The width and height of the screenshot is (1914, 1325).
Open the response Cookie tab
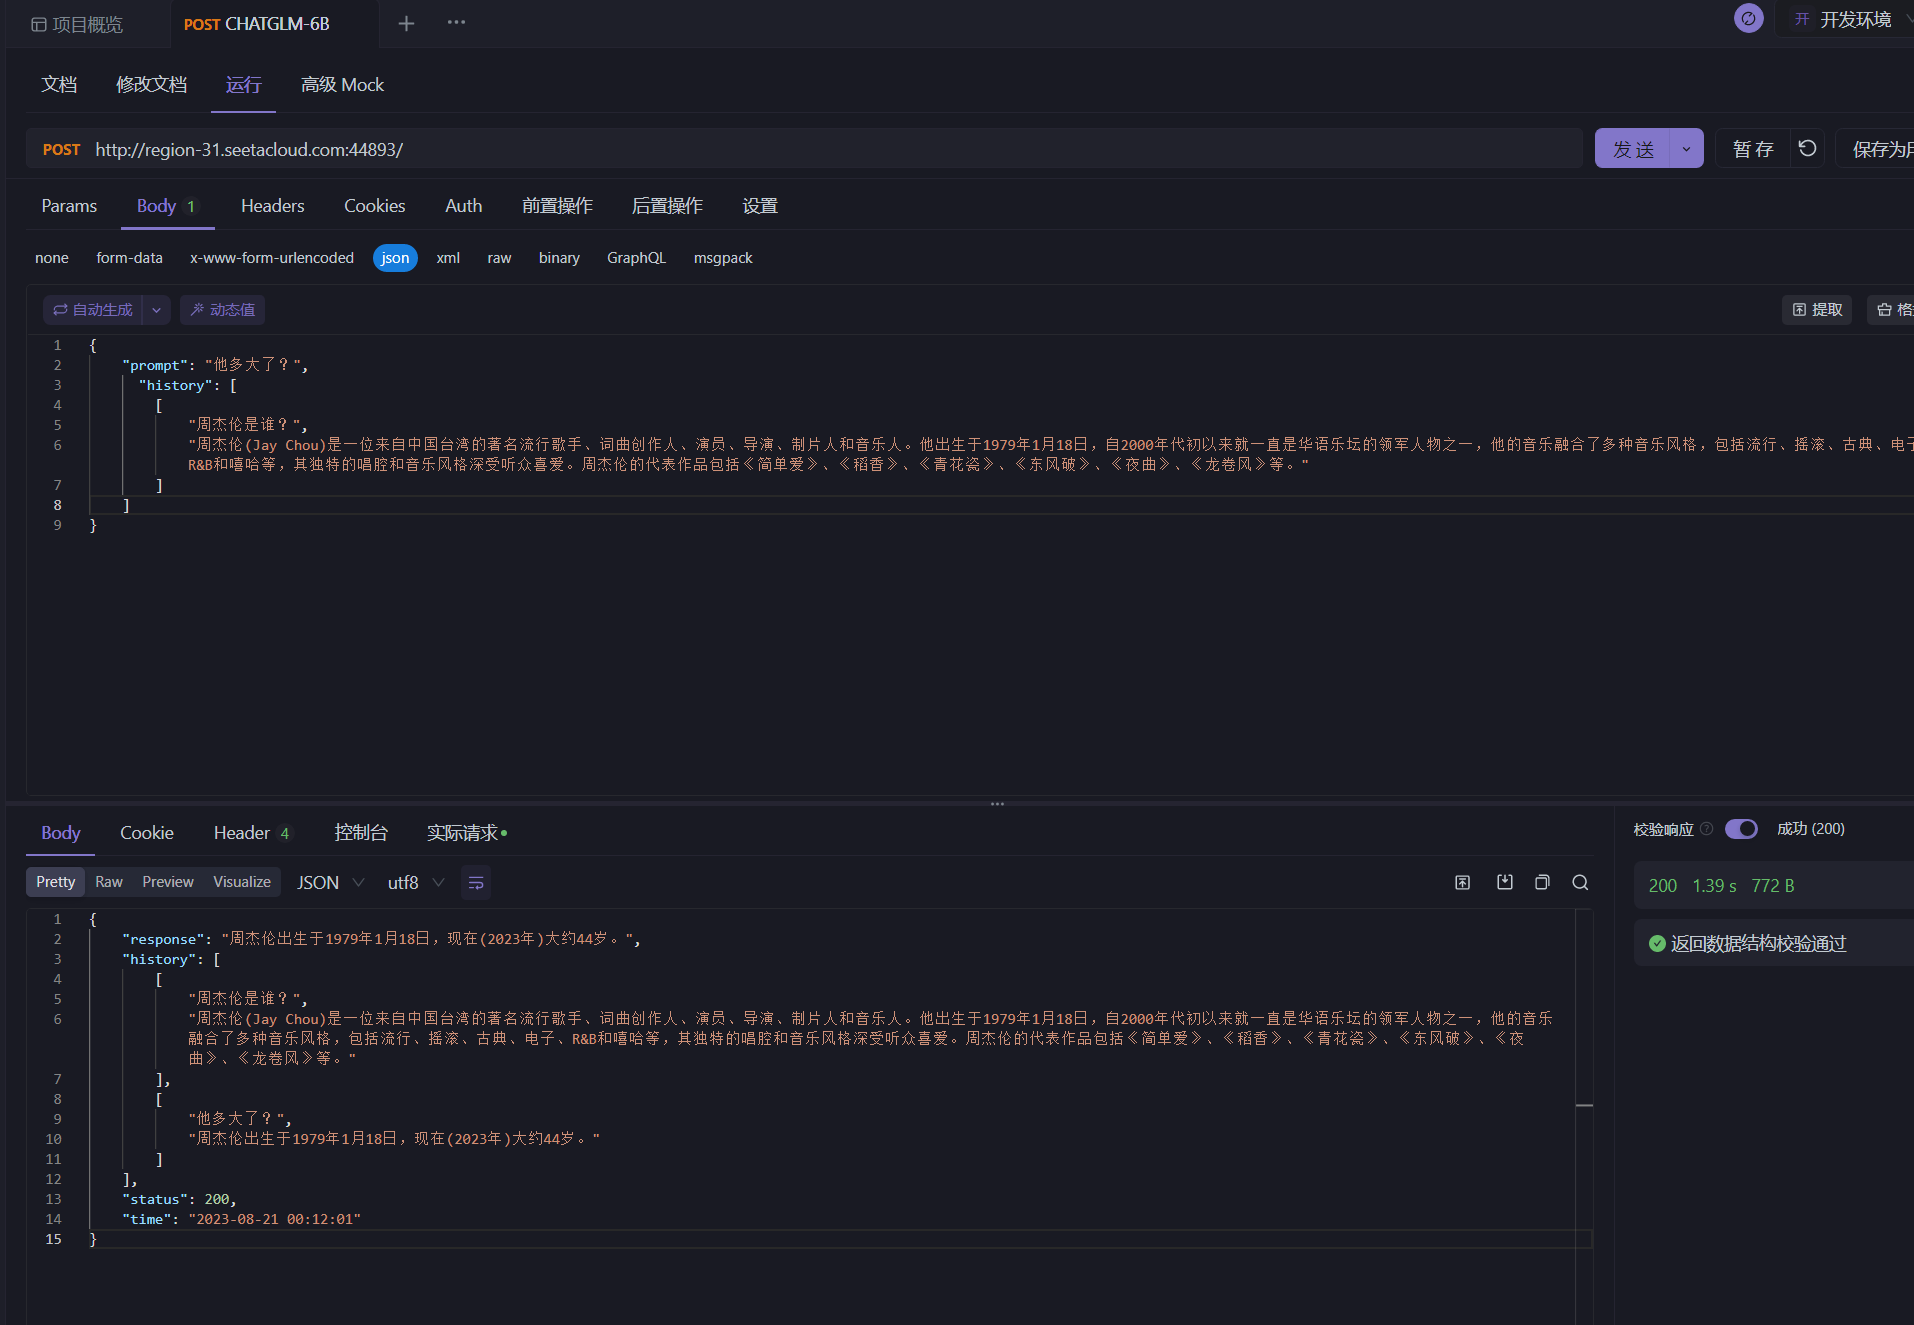147,833
